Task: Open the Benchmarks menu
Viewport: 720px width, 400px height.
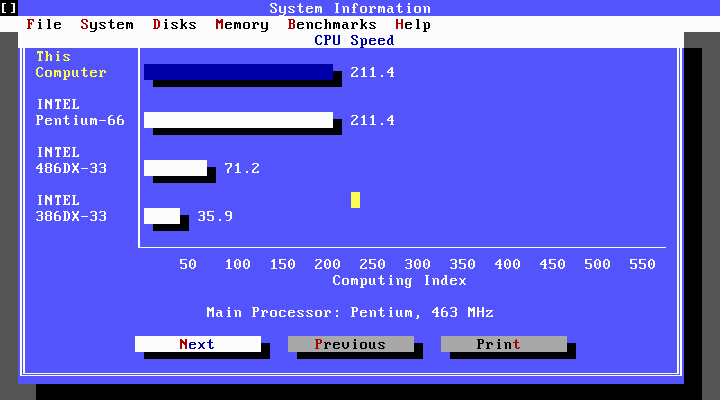Action: [x=332, y=24]
